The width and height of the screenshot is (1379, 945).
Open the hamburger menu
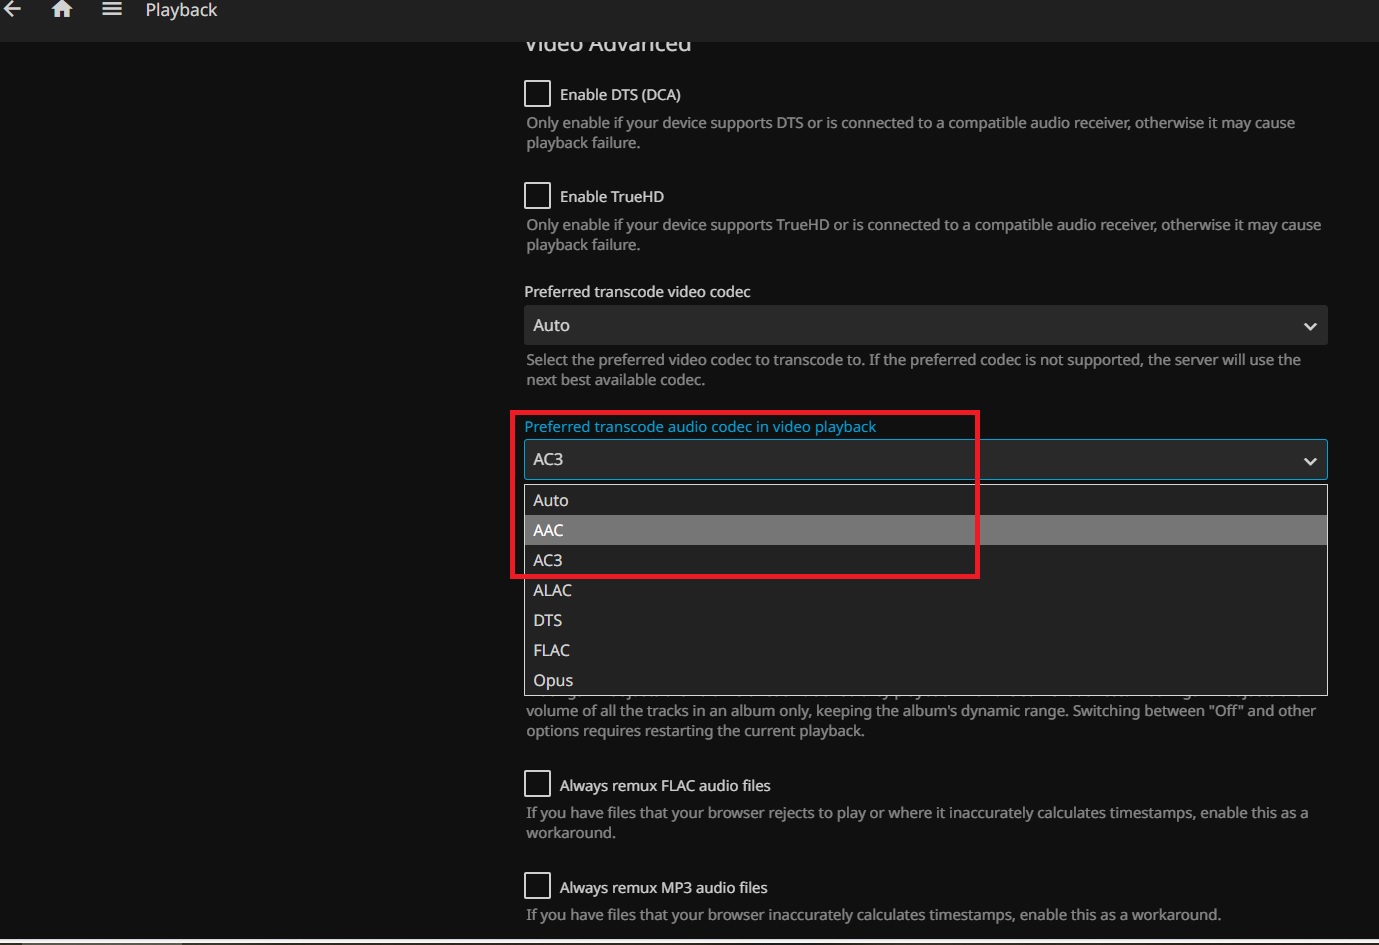[112, 10]
